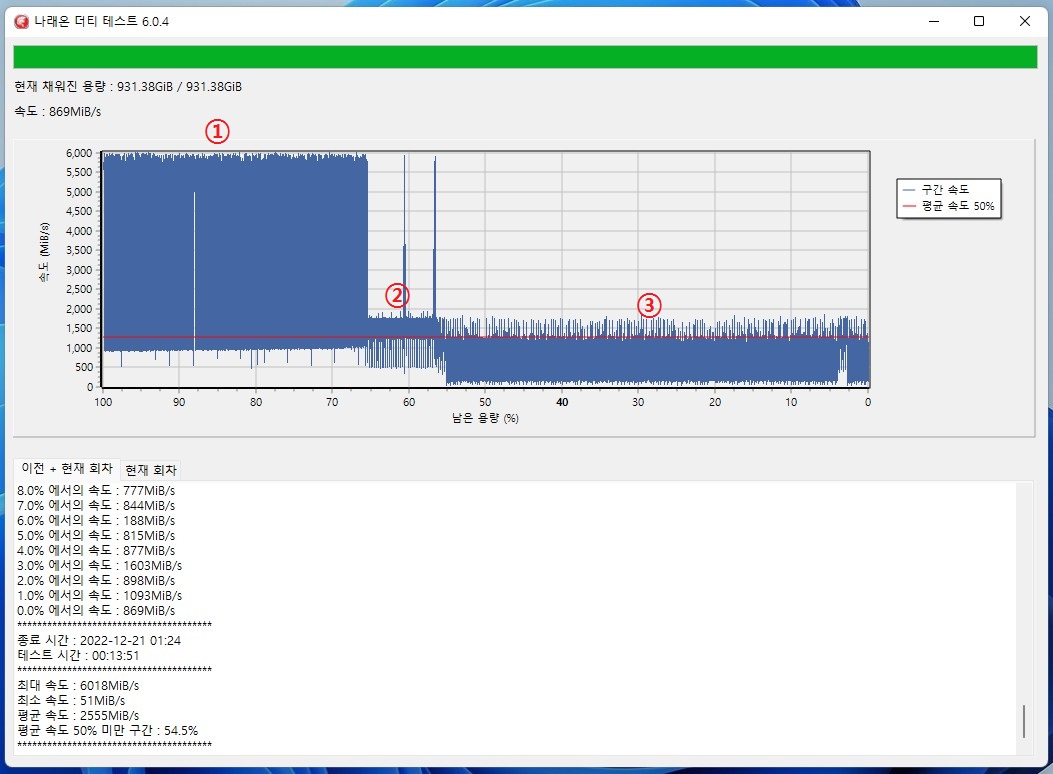Close the Dirty Test window
The width and height of the screenshot is (1053, 774).
click(x=1025, y=21)
